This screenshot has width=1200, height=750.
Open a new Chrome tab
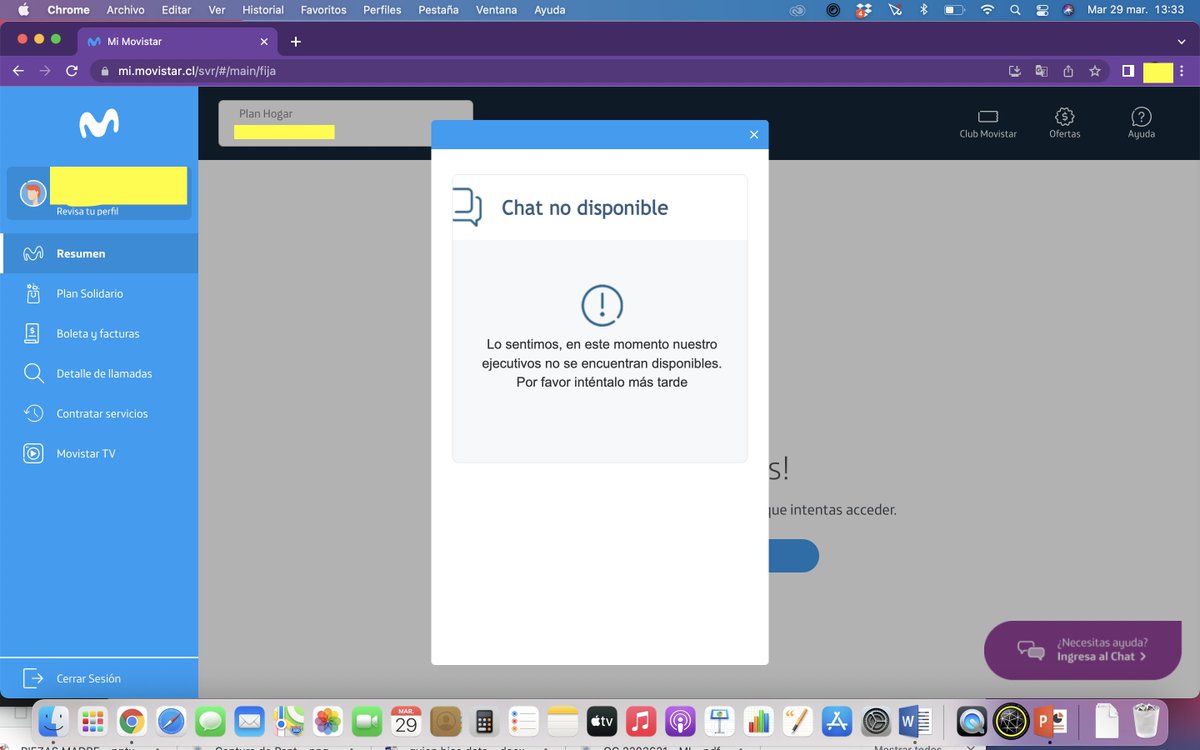tap(296, 42)
